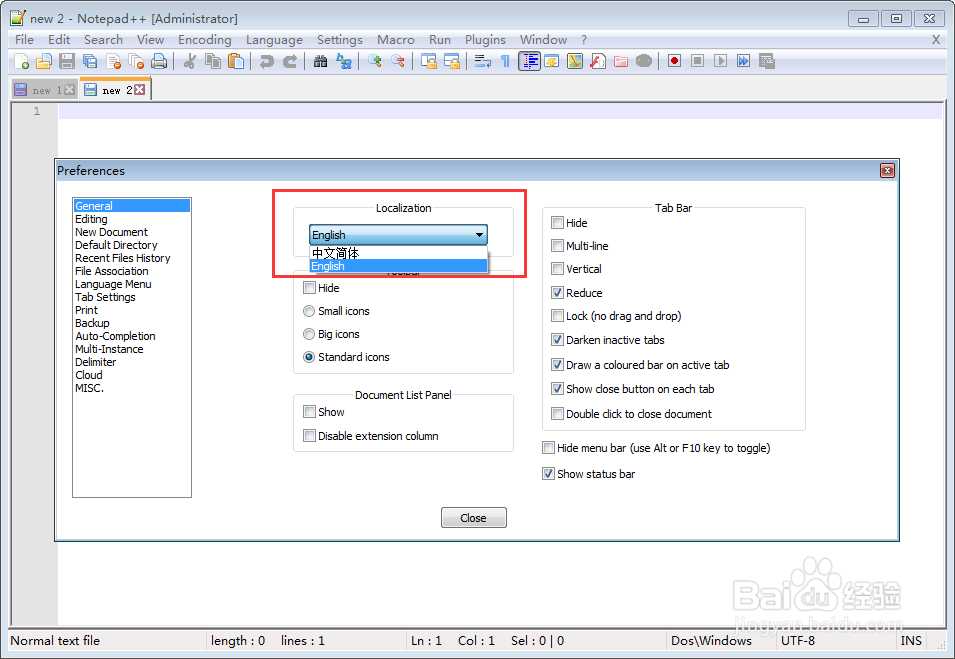Toggle the indent guide toolbar icon
955x659 pixels.
pos(529,61)
